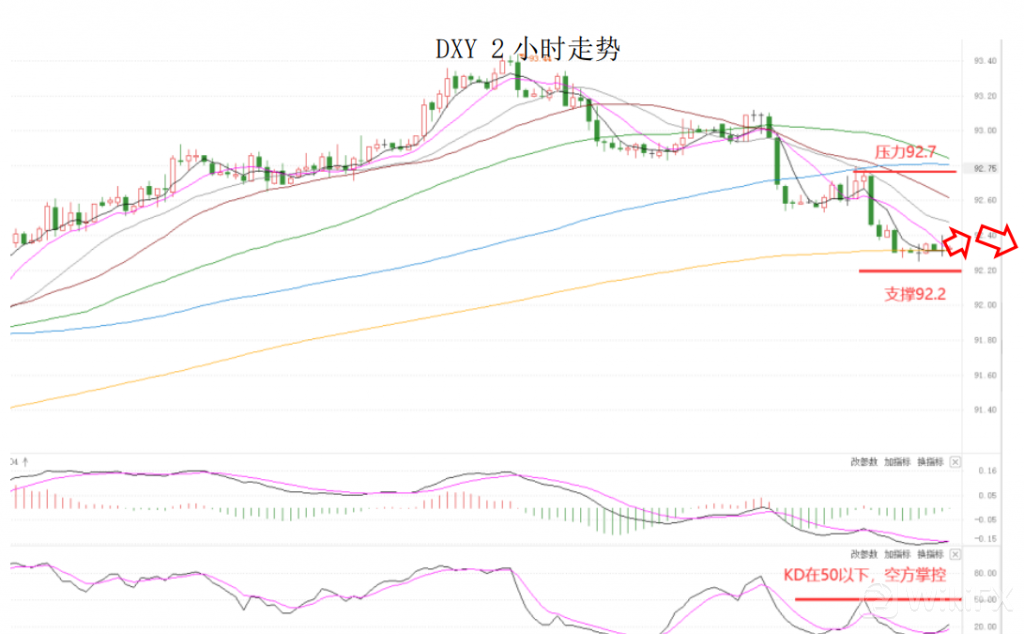Close the KD indicator panel
The width and height of the screenshot is (1024, 634).
click(954, 553)
